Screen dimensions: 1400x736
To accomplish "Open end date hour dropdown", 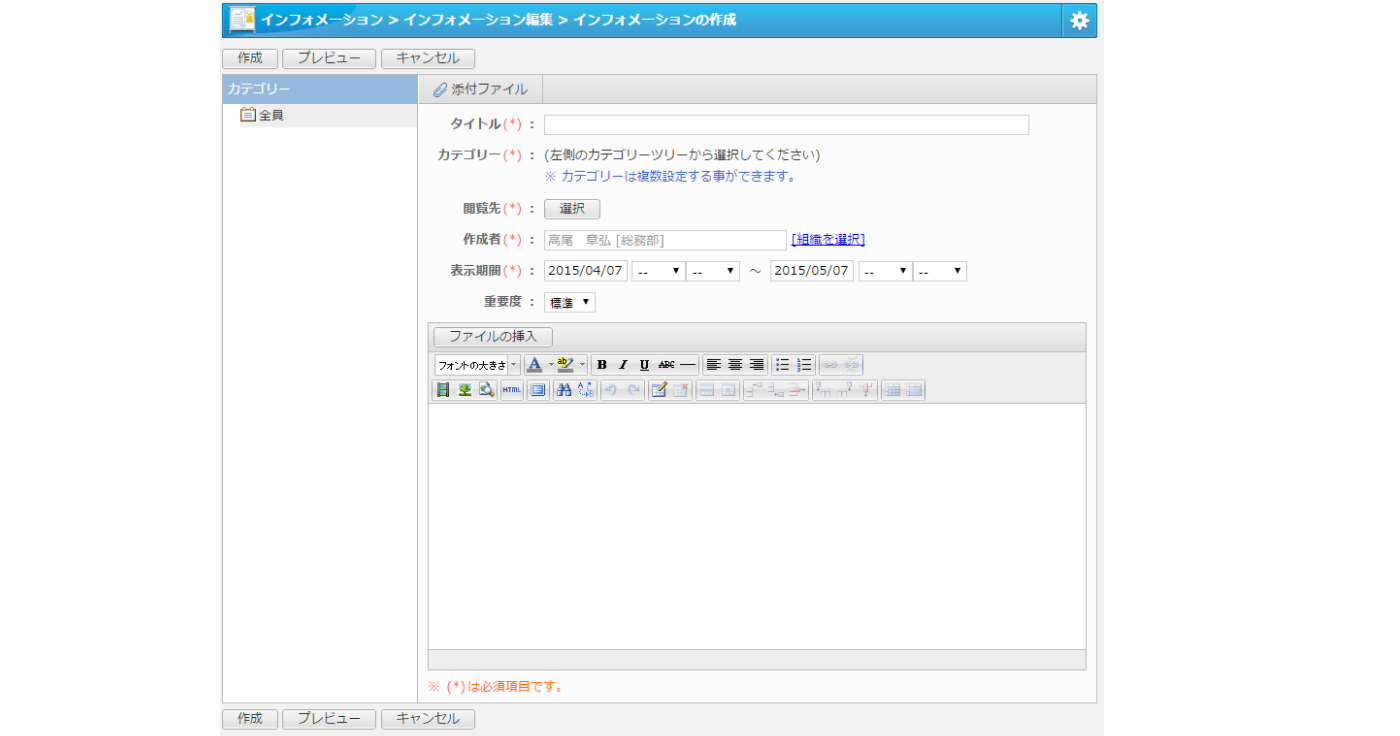I will click(885, 271).
